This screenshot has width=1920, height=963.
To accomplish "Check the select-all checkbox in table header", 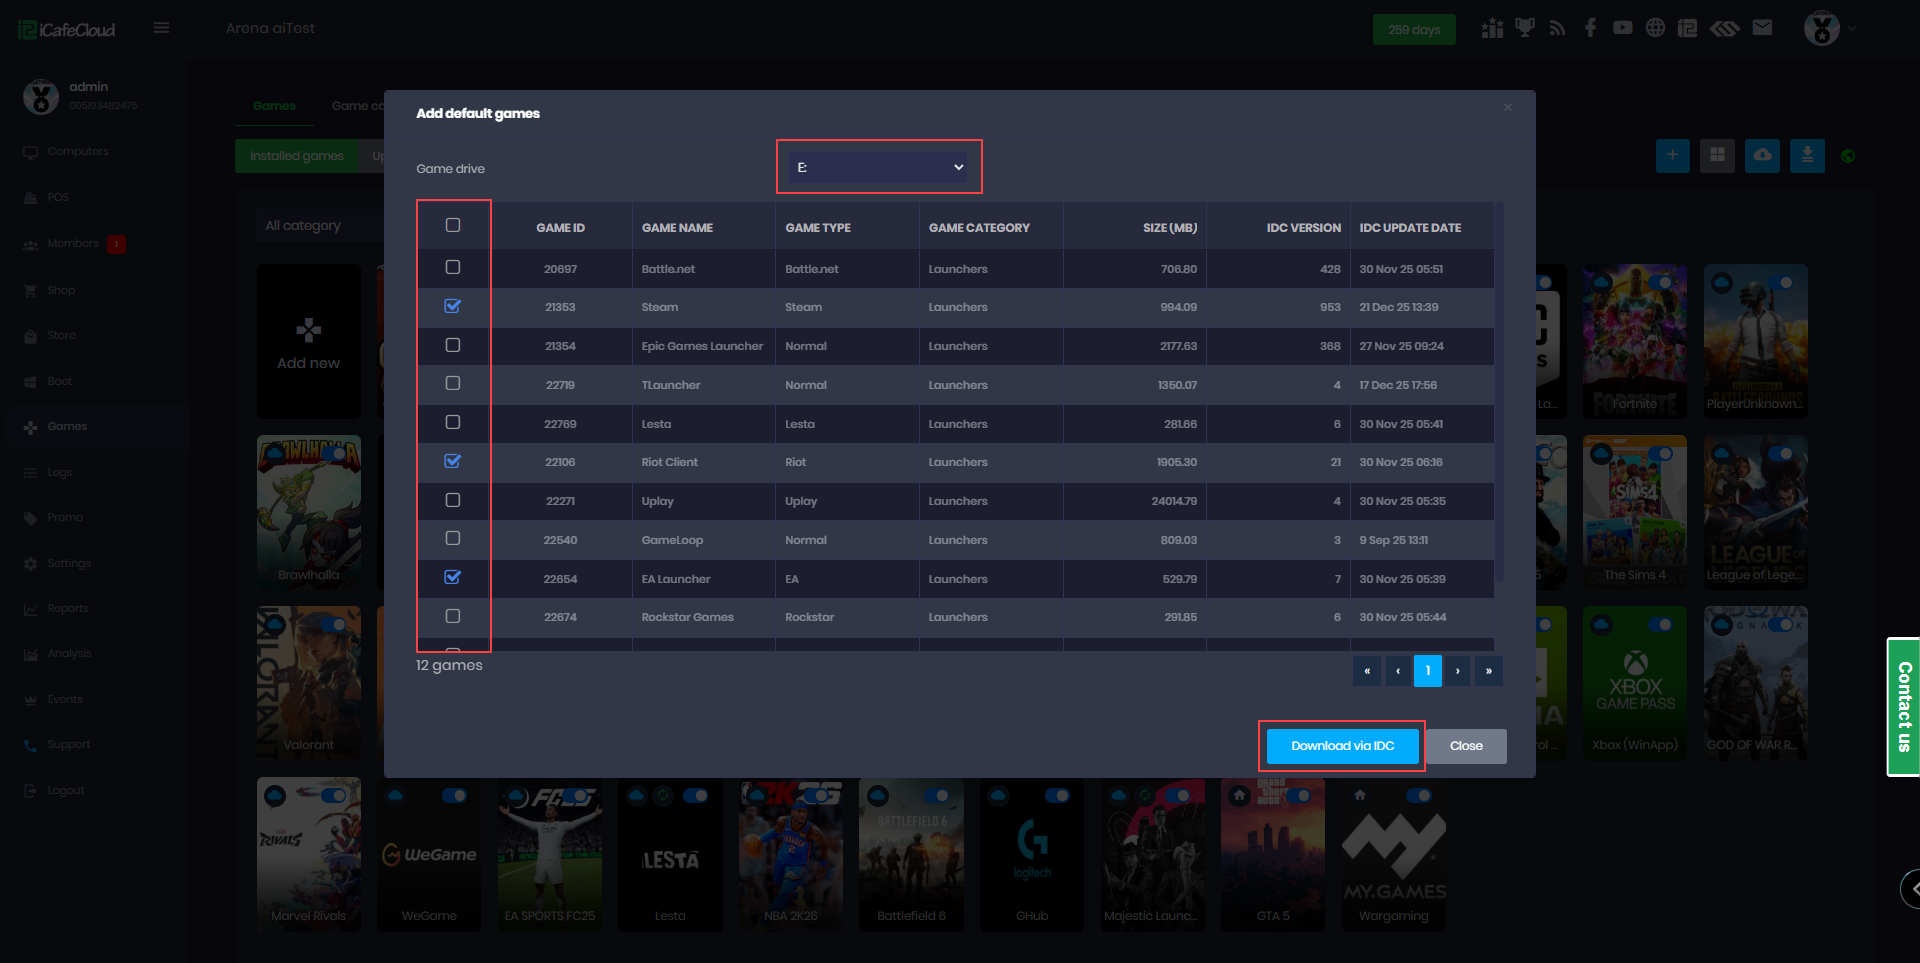I will pos(453,225).
